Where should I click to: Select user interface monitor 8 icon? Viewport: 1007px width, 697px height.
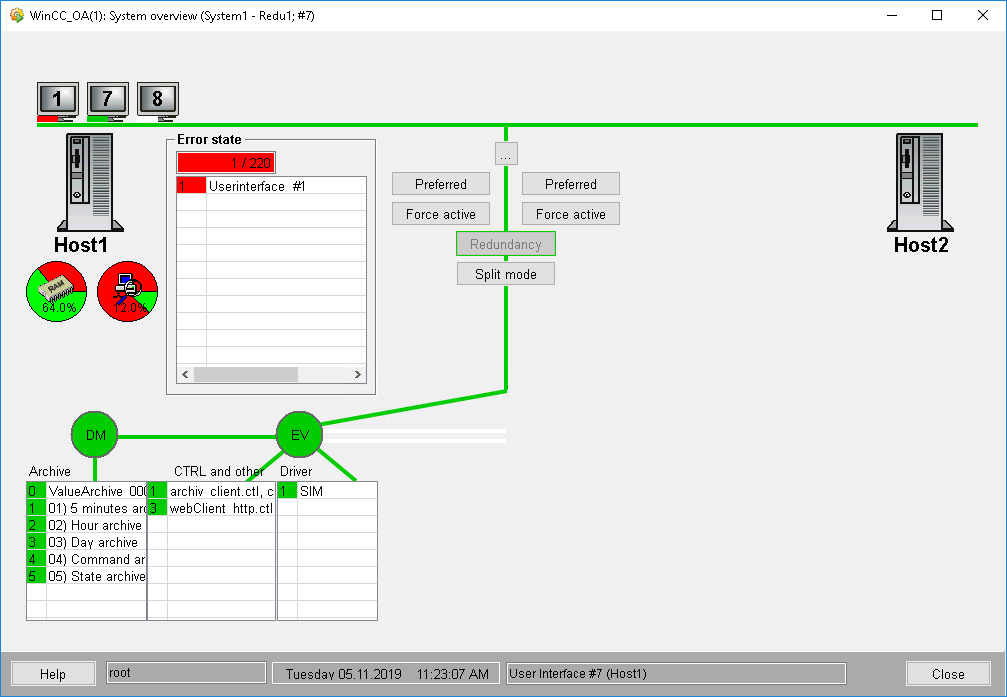[x=158, y=101]
